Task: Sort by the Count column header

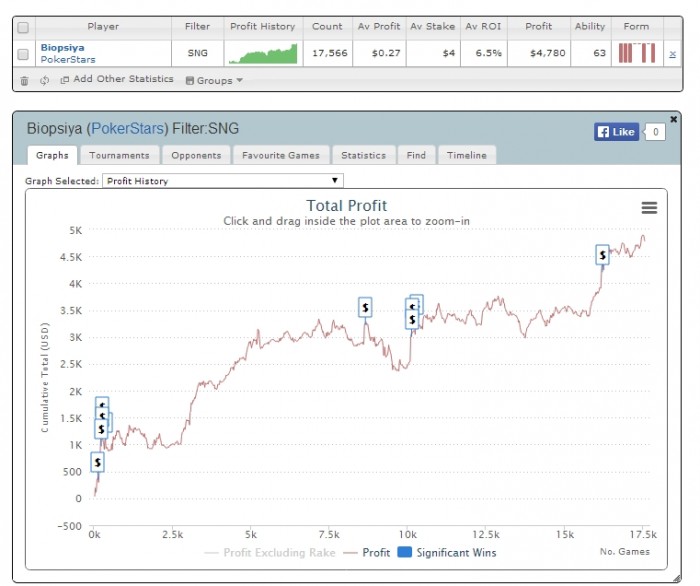Action: point(327,26)
